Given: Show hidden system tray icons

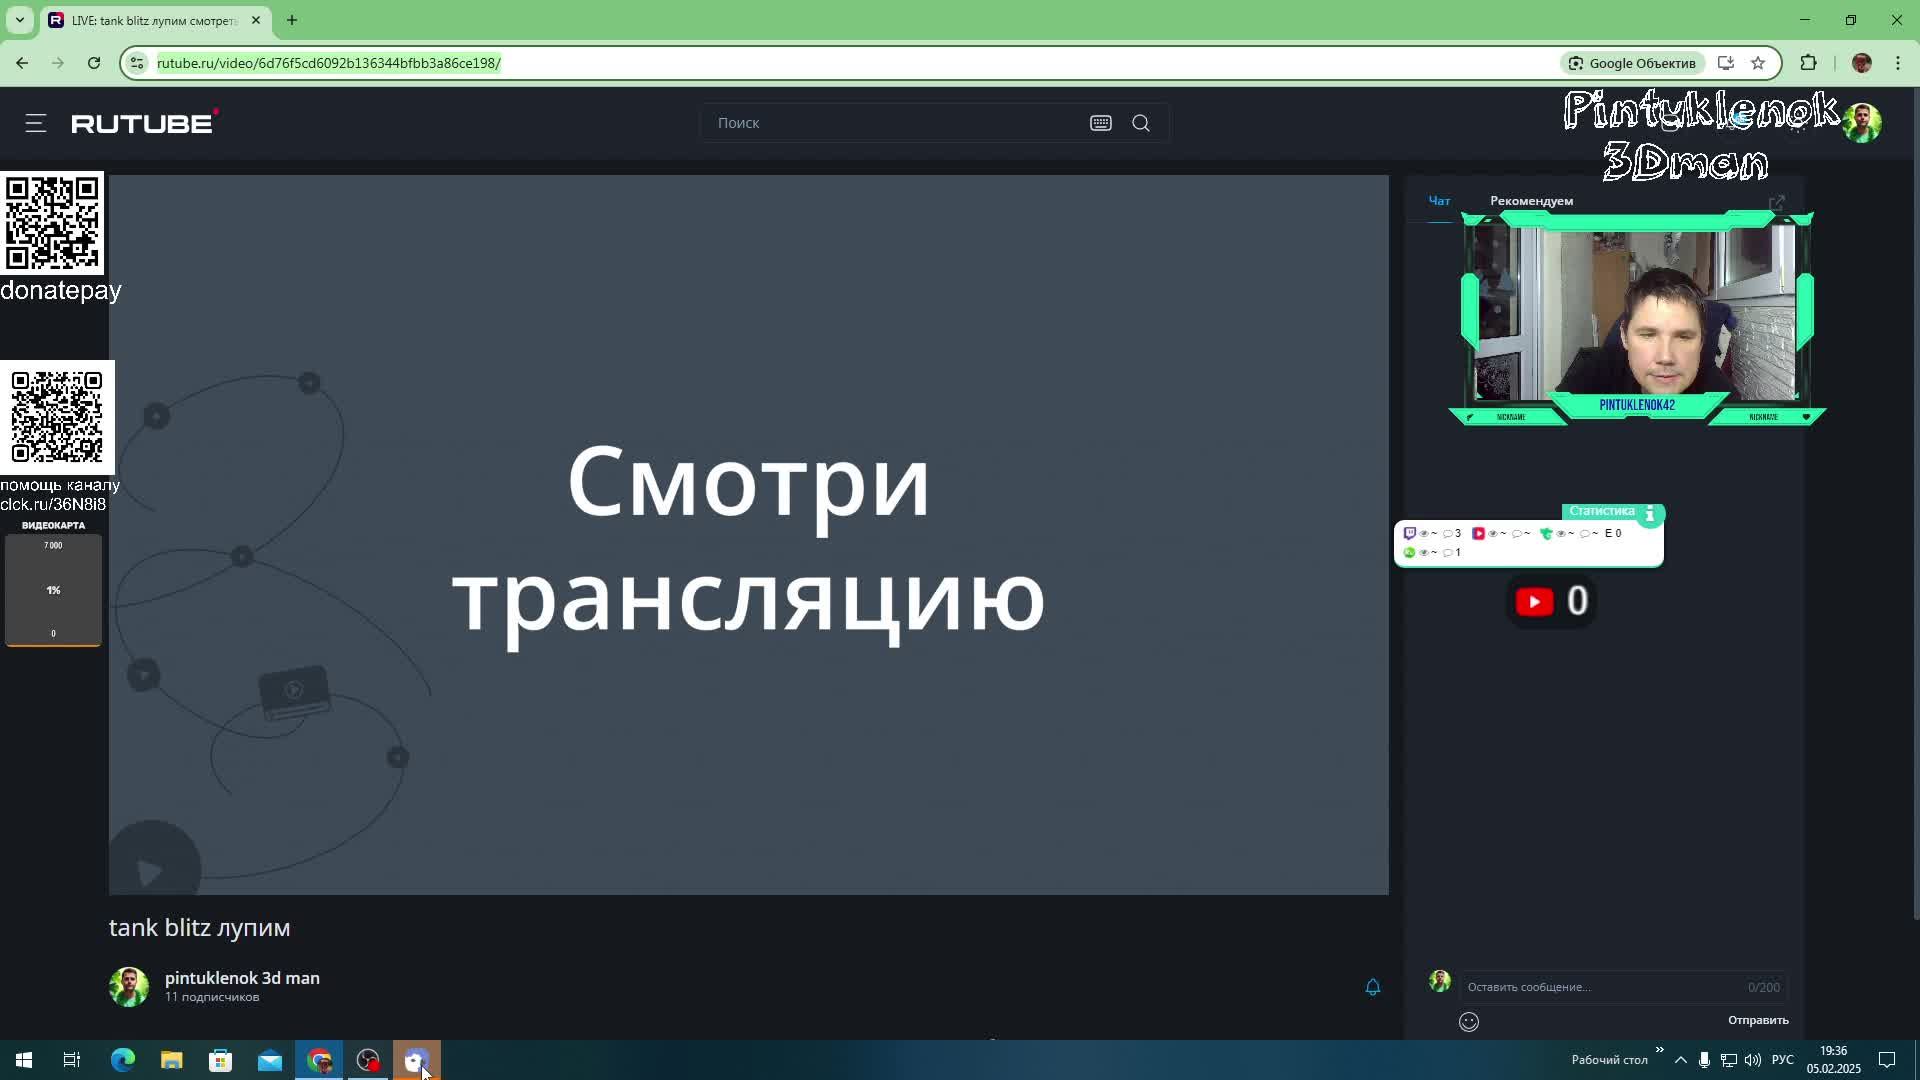Looking at the screenshot, I should (x=1680, y=1060).
